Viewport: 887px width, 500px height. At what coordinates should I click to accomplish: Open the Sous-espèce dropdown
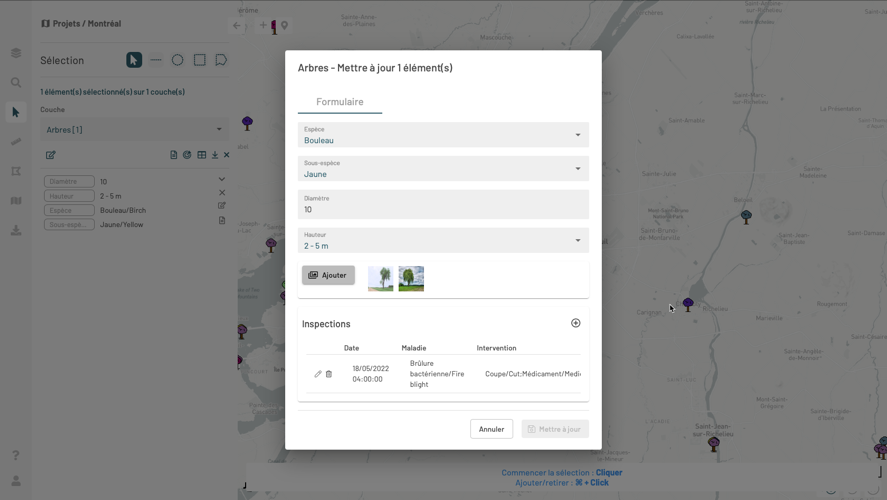[443, 169]
